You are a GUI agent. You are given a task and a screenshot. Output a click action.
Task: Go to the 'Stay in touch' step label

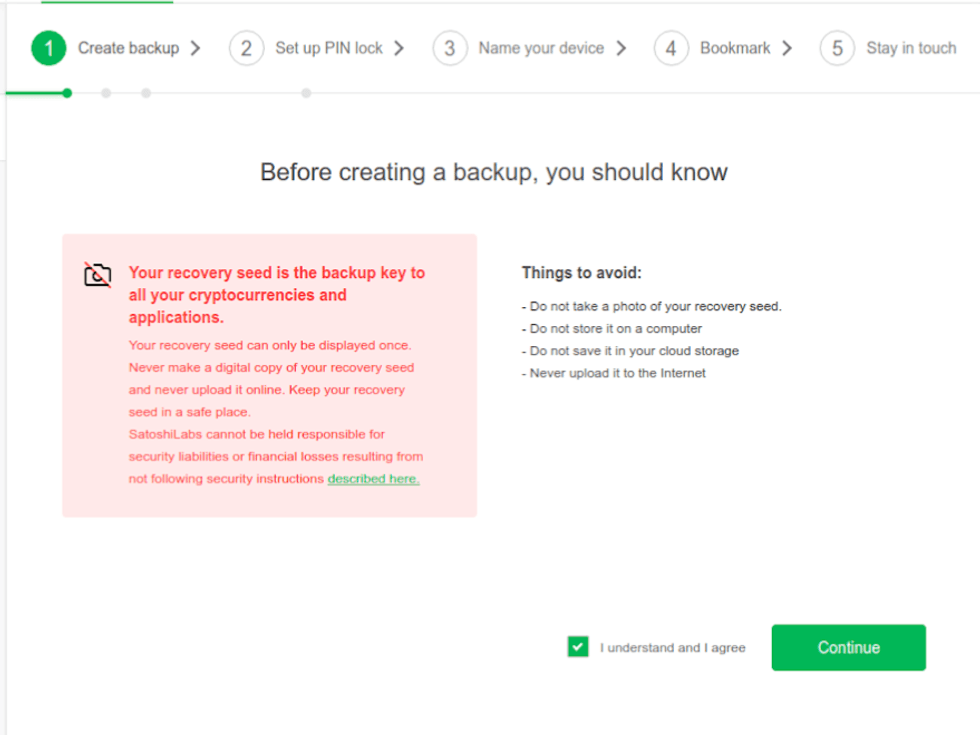pyautogui.click(x=910, y=48)
